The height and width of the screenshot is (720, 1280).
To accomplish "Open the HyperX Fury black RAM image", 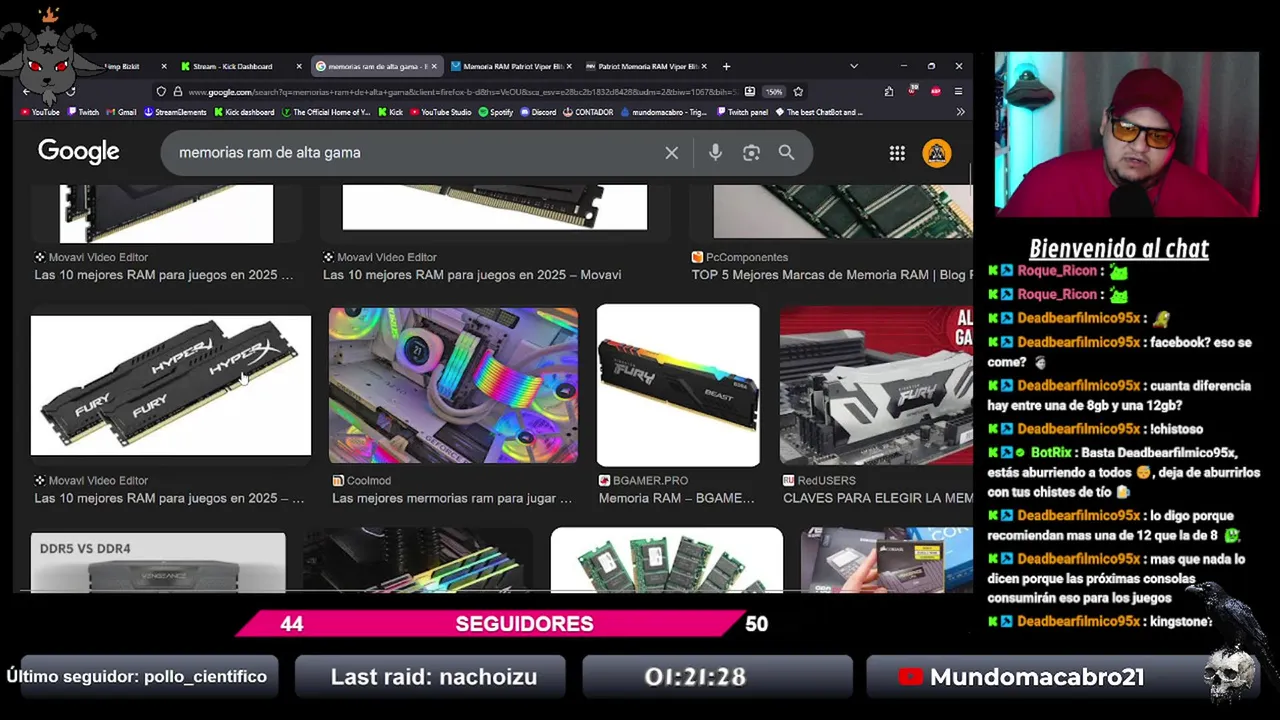I will click(x=171, y=385).
